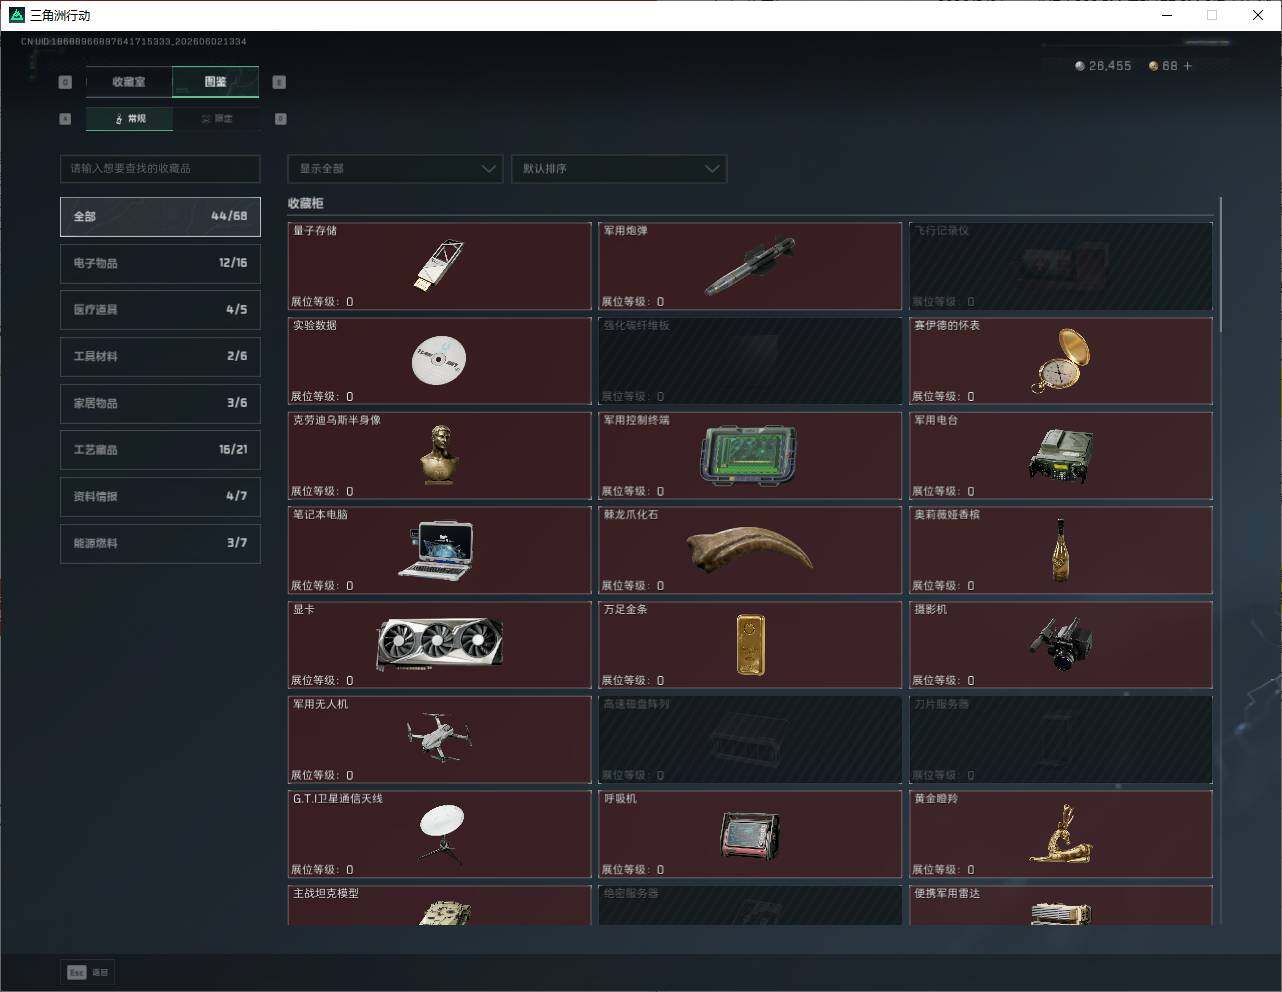Open the 便携军用雷达 radar item
1282x992 pixels.
tap(1061, 905)
